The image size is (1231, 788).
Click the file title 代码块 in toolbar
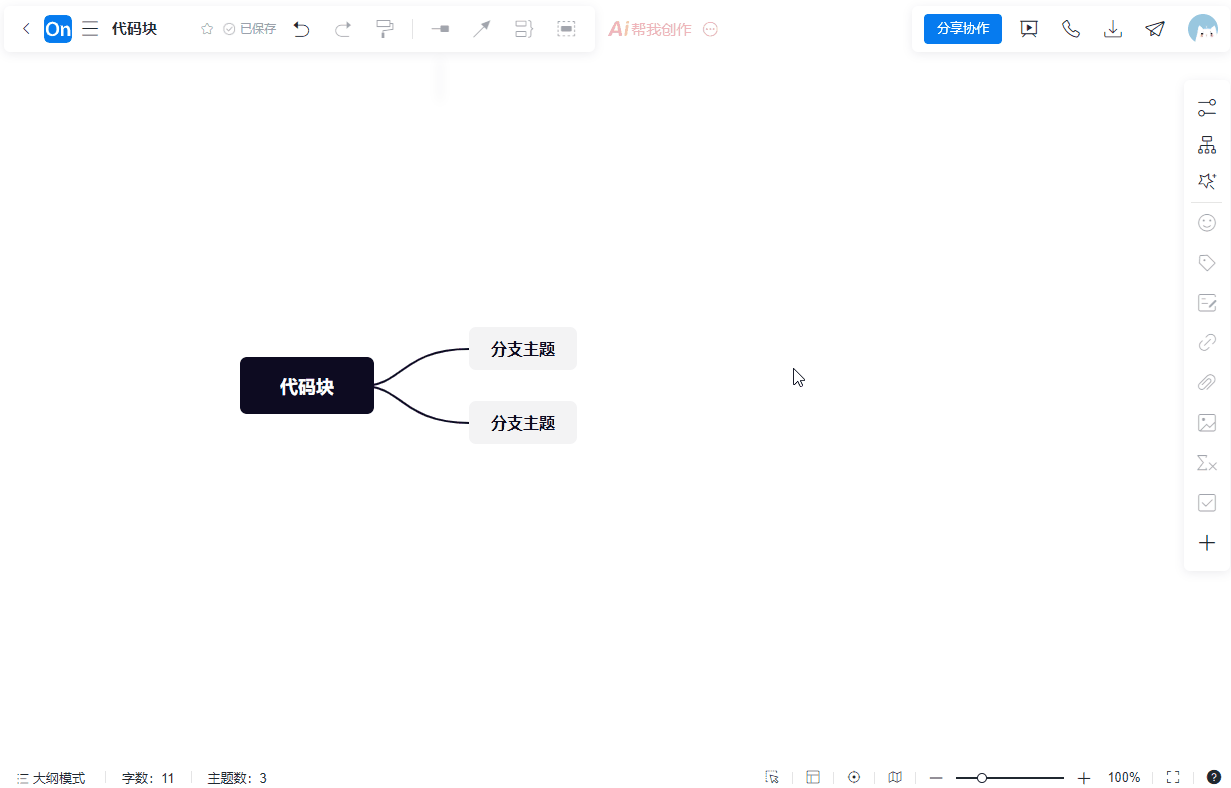tap(134, 29)
